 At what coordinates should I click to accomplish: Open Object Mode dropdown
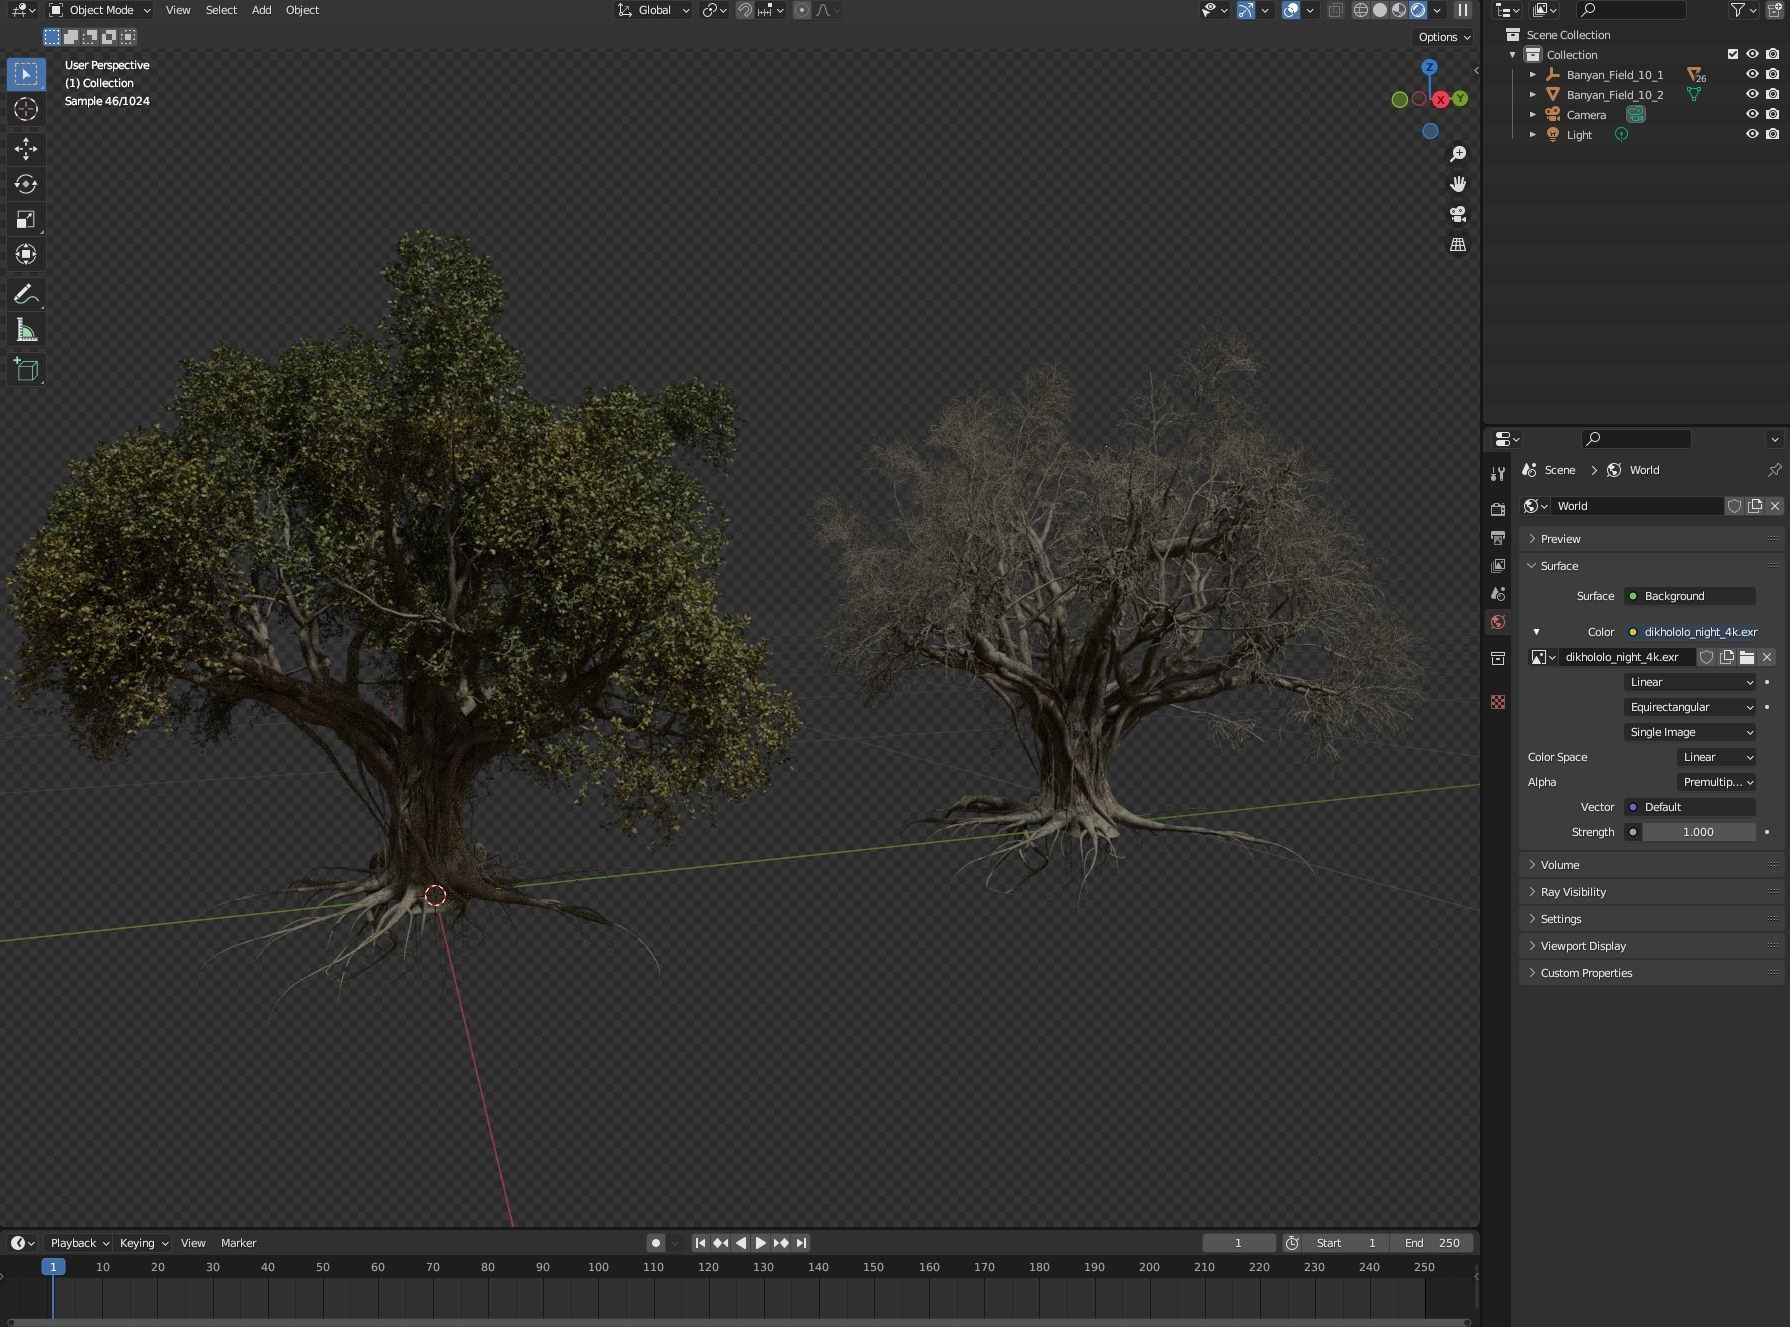pos(99,10)
